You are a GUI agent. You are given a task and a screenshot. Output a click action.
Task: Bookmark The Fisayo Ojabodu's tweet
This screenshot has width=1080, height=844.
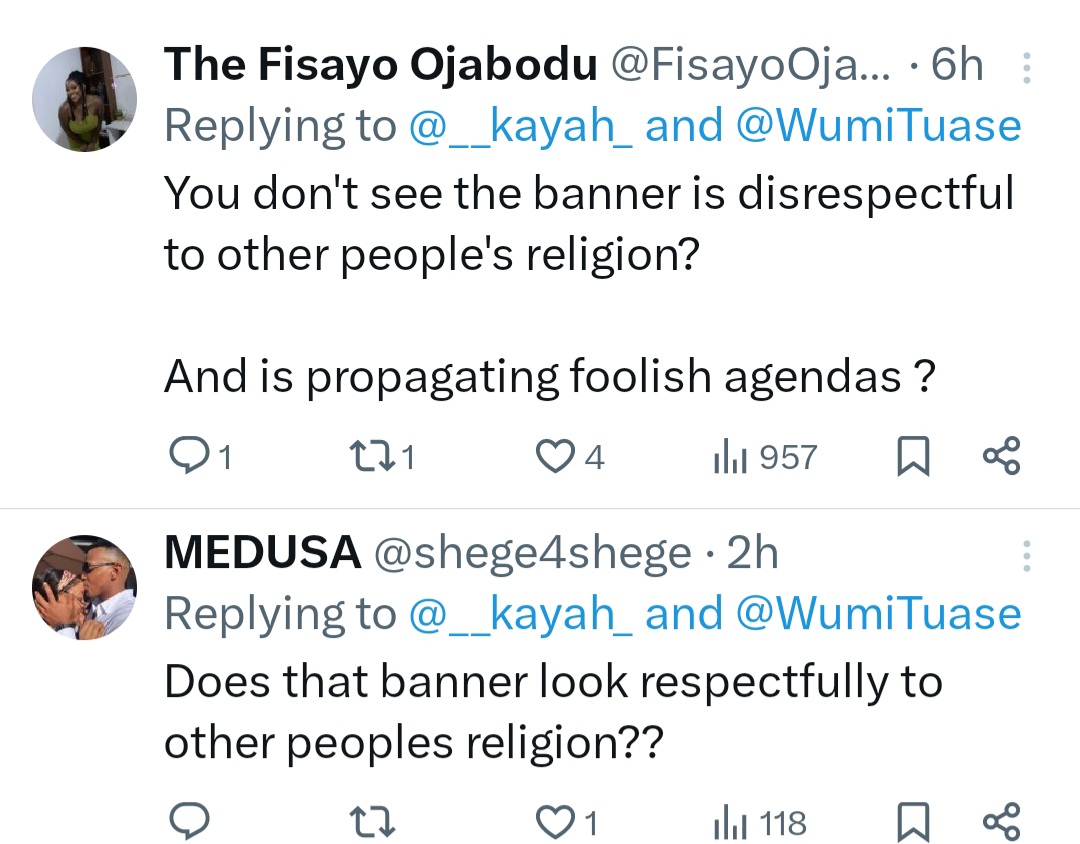coord(912,458)
